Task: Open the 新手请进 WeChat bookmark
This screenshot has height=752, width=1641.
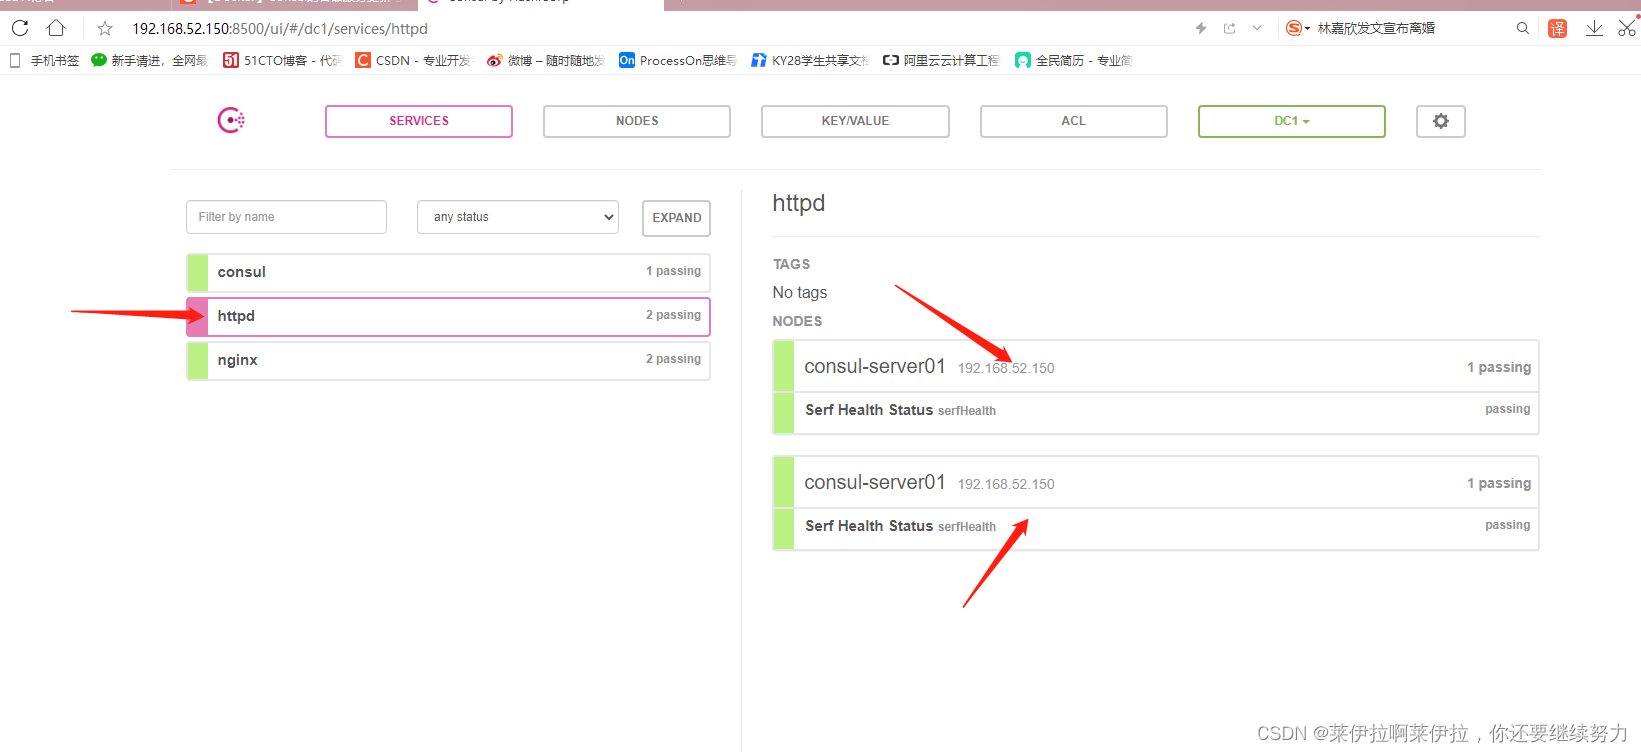Action: point(149,60)
